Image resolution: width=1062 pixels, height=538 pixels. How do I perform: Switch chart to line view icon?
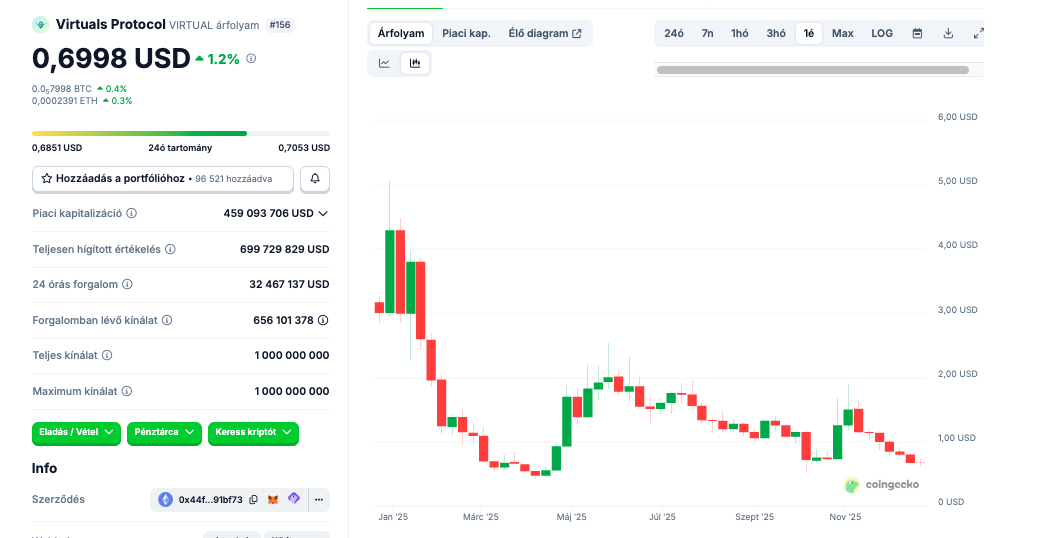(x=384, y=63)
